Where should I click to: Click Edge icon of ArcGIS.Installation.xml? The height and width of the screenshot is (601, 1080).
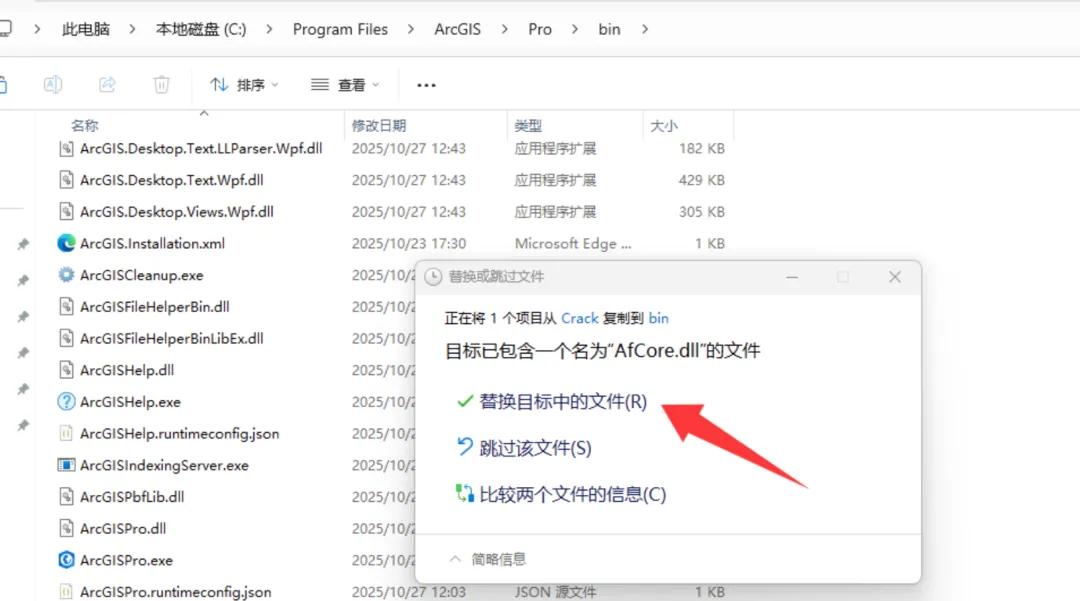(66, 243)
